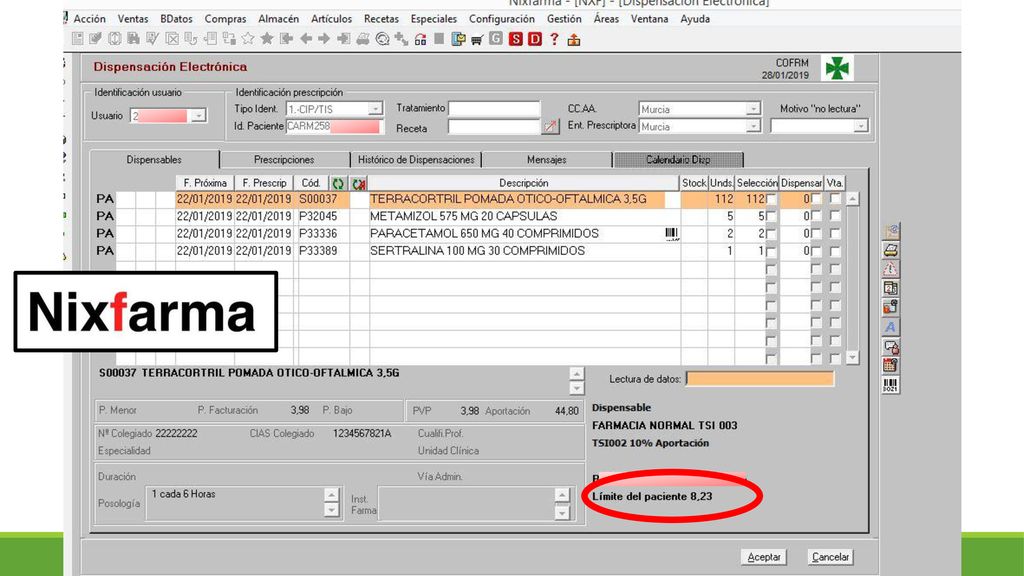Click the pencil icon beside Receta field
Screen dimensions: 1024x576
pos(551,127)
